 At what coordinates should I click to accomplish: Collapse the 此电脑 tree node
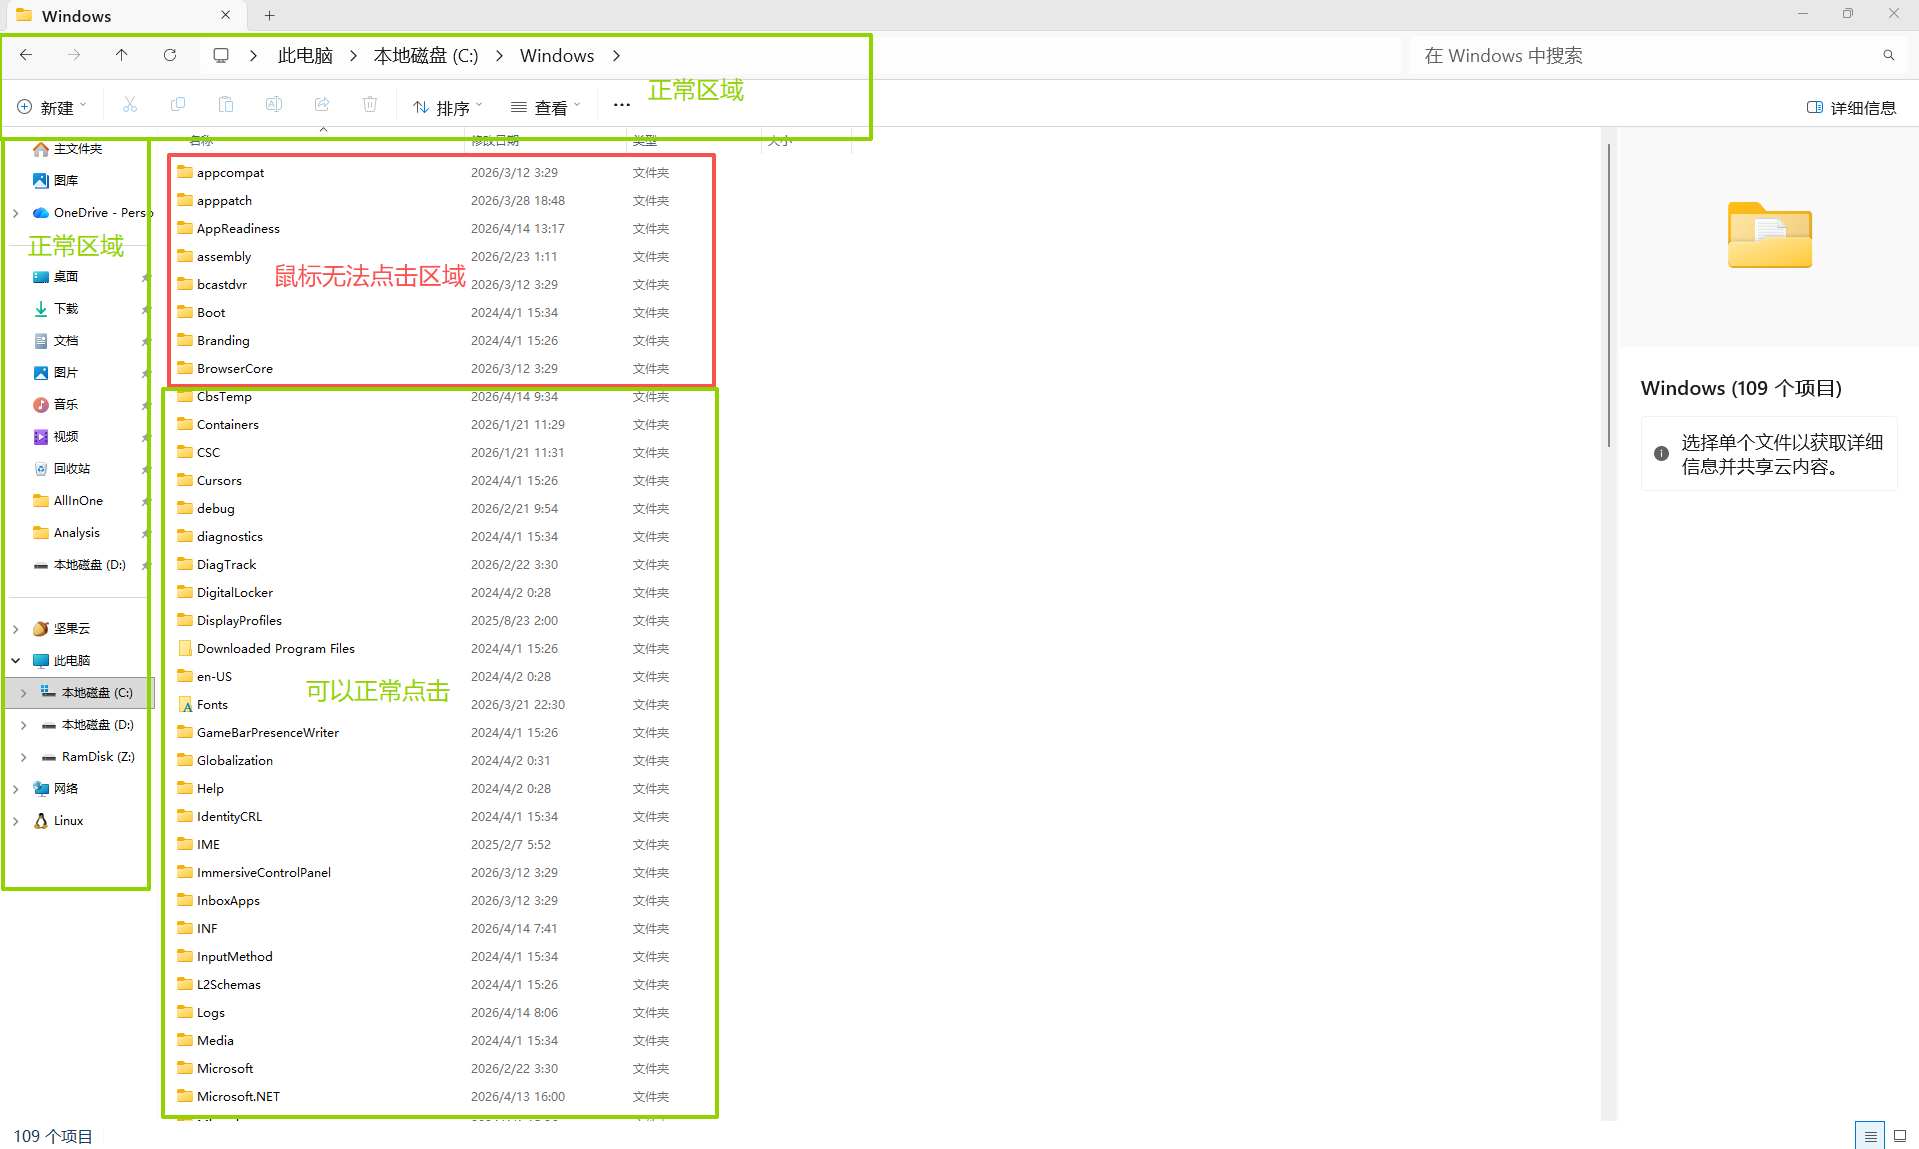(16, 661)
